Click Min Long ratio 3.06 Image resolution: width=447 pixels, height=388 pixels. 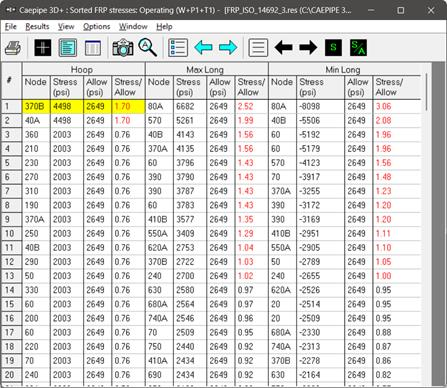[397, 107]
